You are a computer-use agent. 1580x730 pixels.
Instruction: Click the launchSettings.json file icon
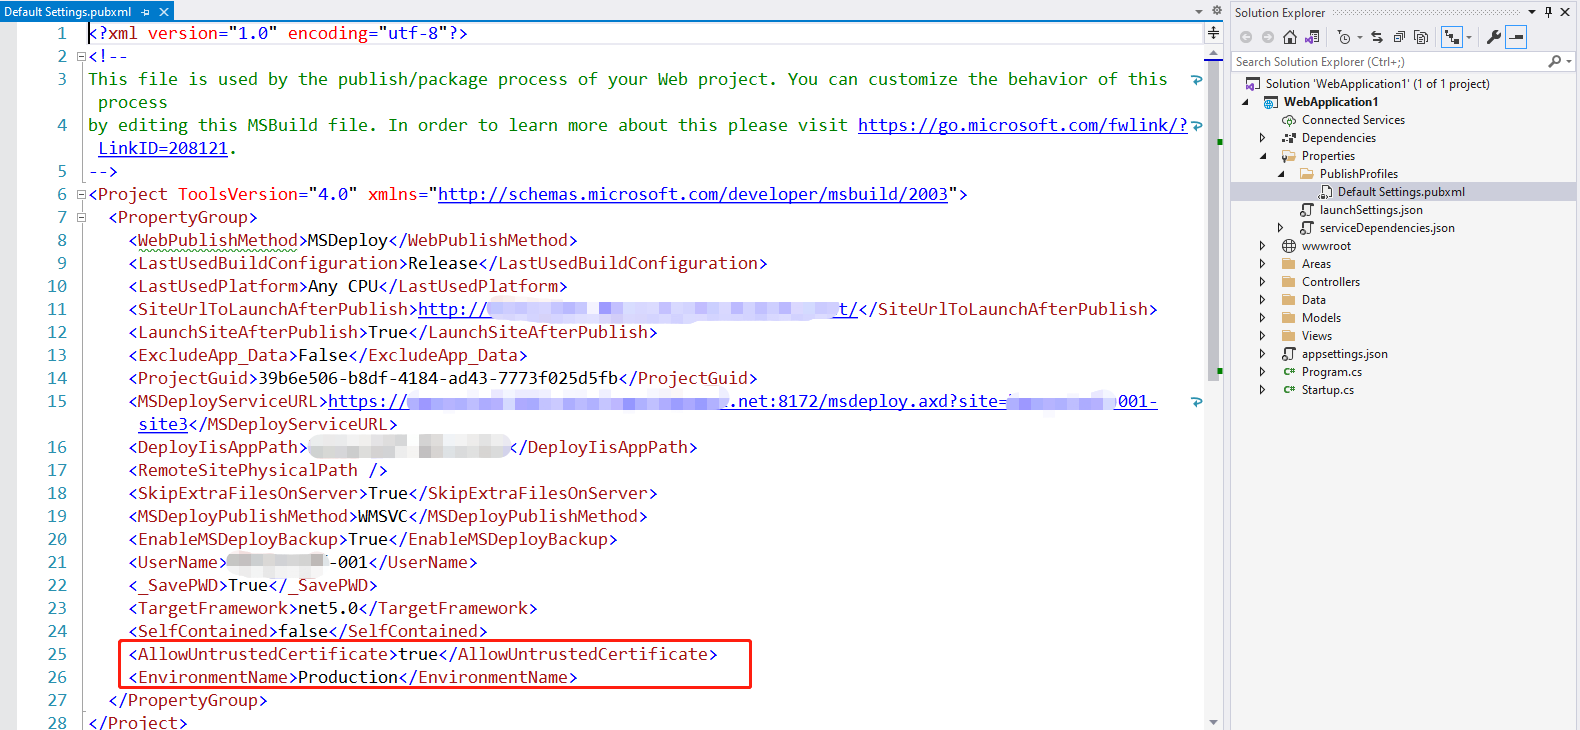coord(1307,210)
